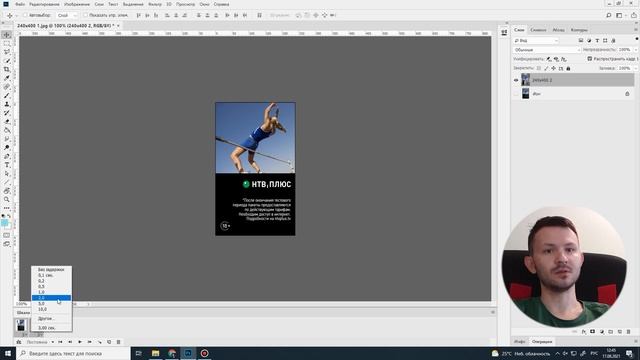Open the timeline panel options menu

click(493, 312)
